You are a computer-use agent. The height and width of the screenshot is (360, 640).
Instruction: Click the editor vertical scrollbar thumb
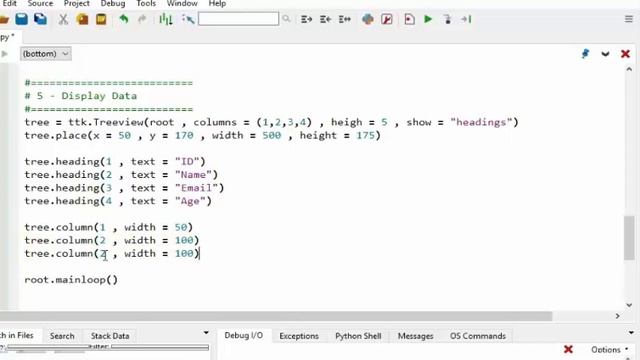click(x=629, y=238)
